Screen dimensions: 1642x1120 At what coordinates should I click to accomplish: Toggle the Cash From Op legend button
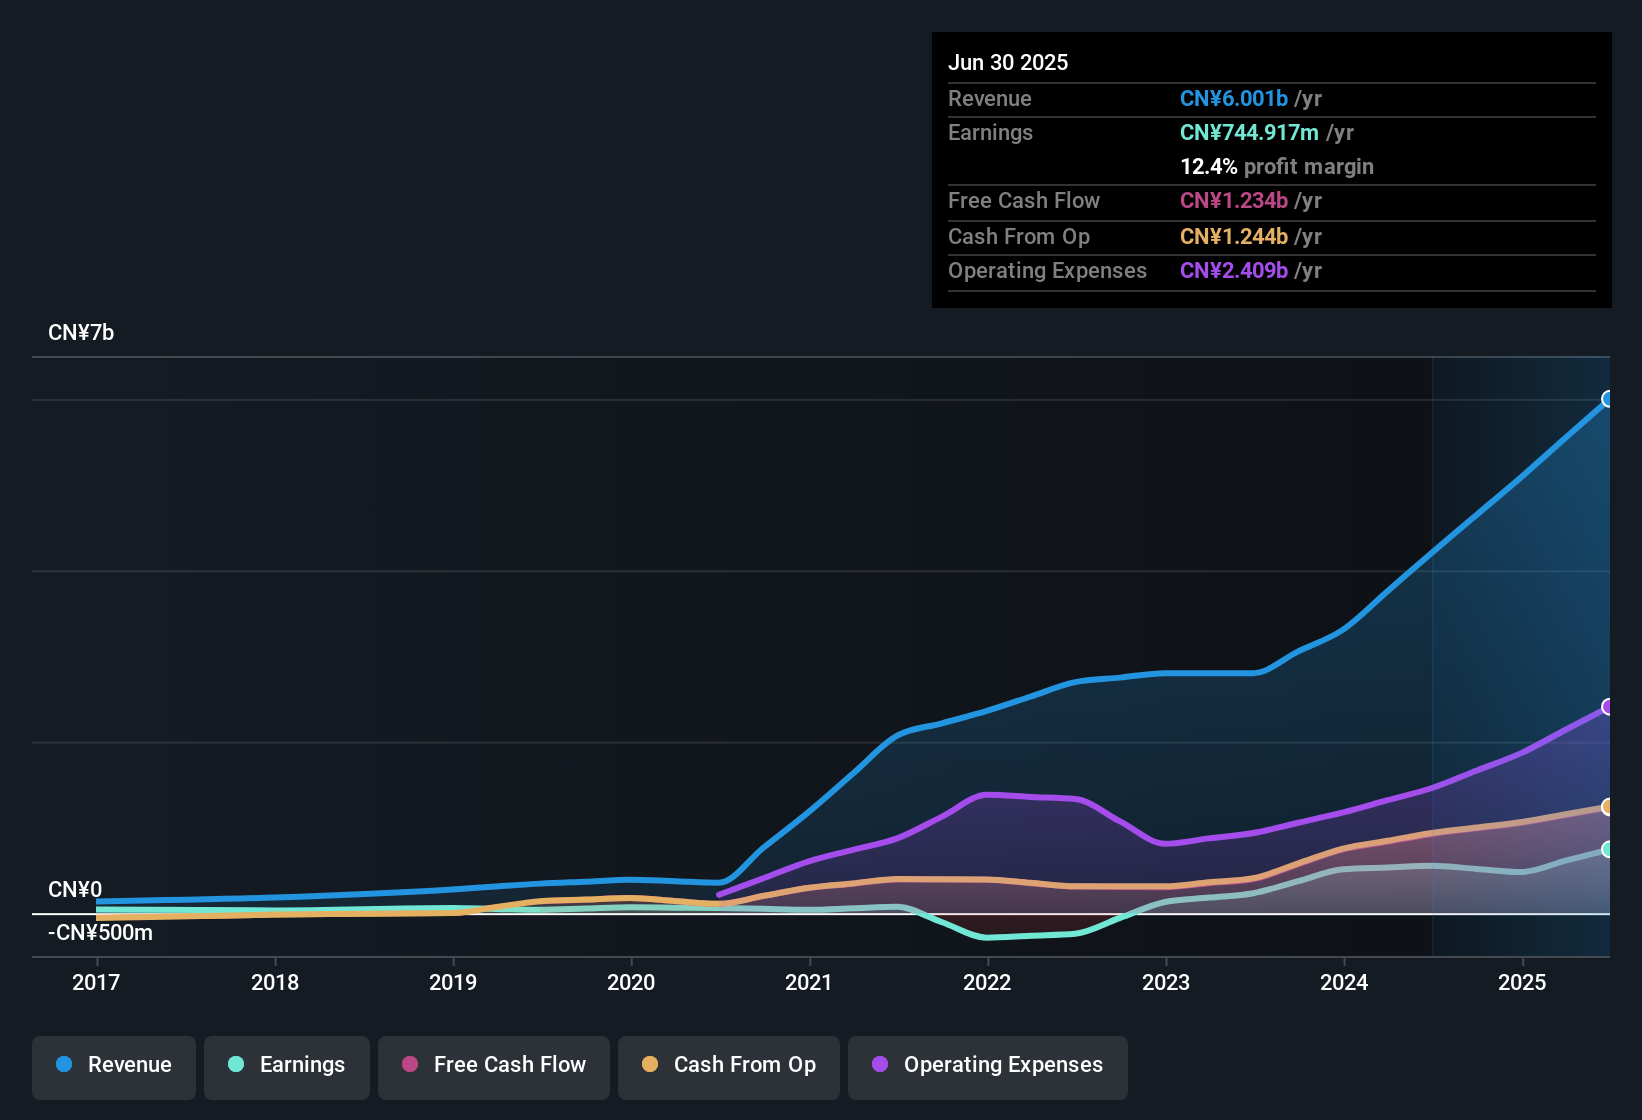(x=729, y=1065)
